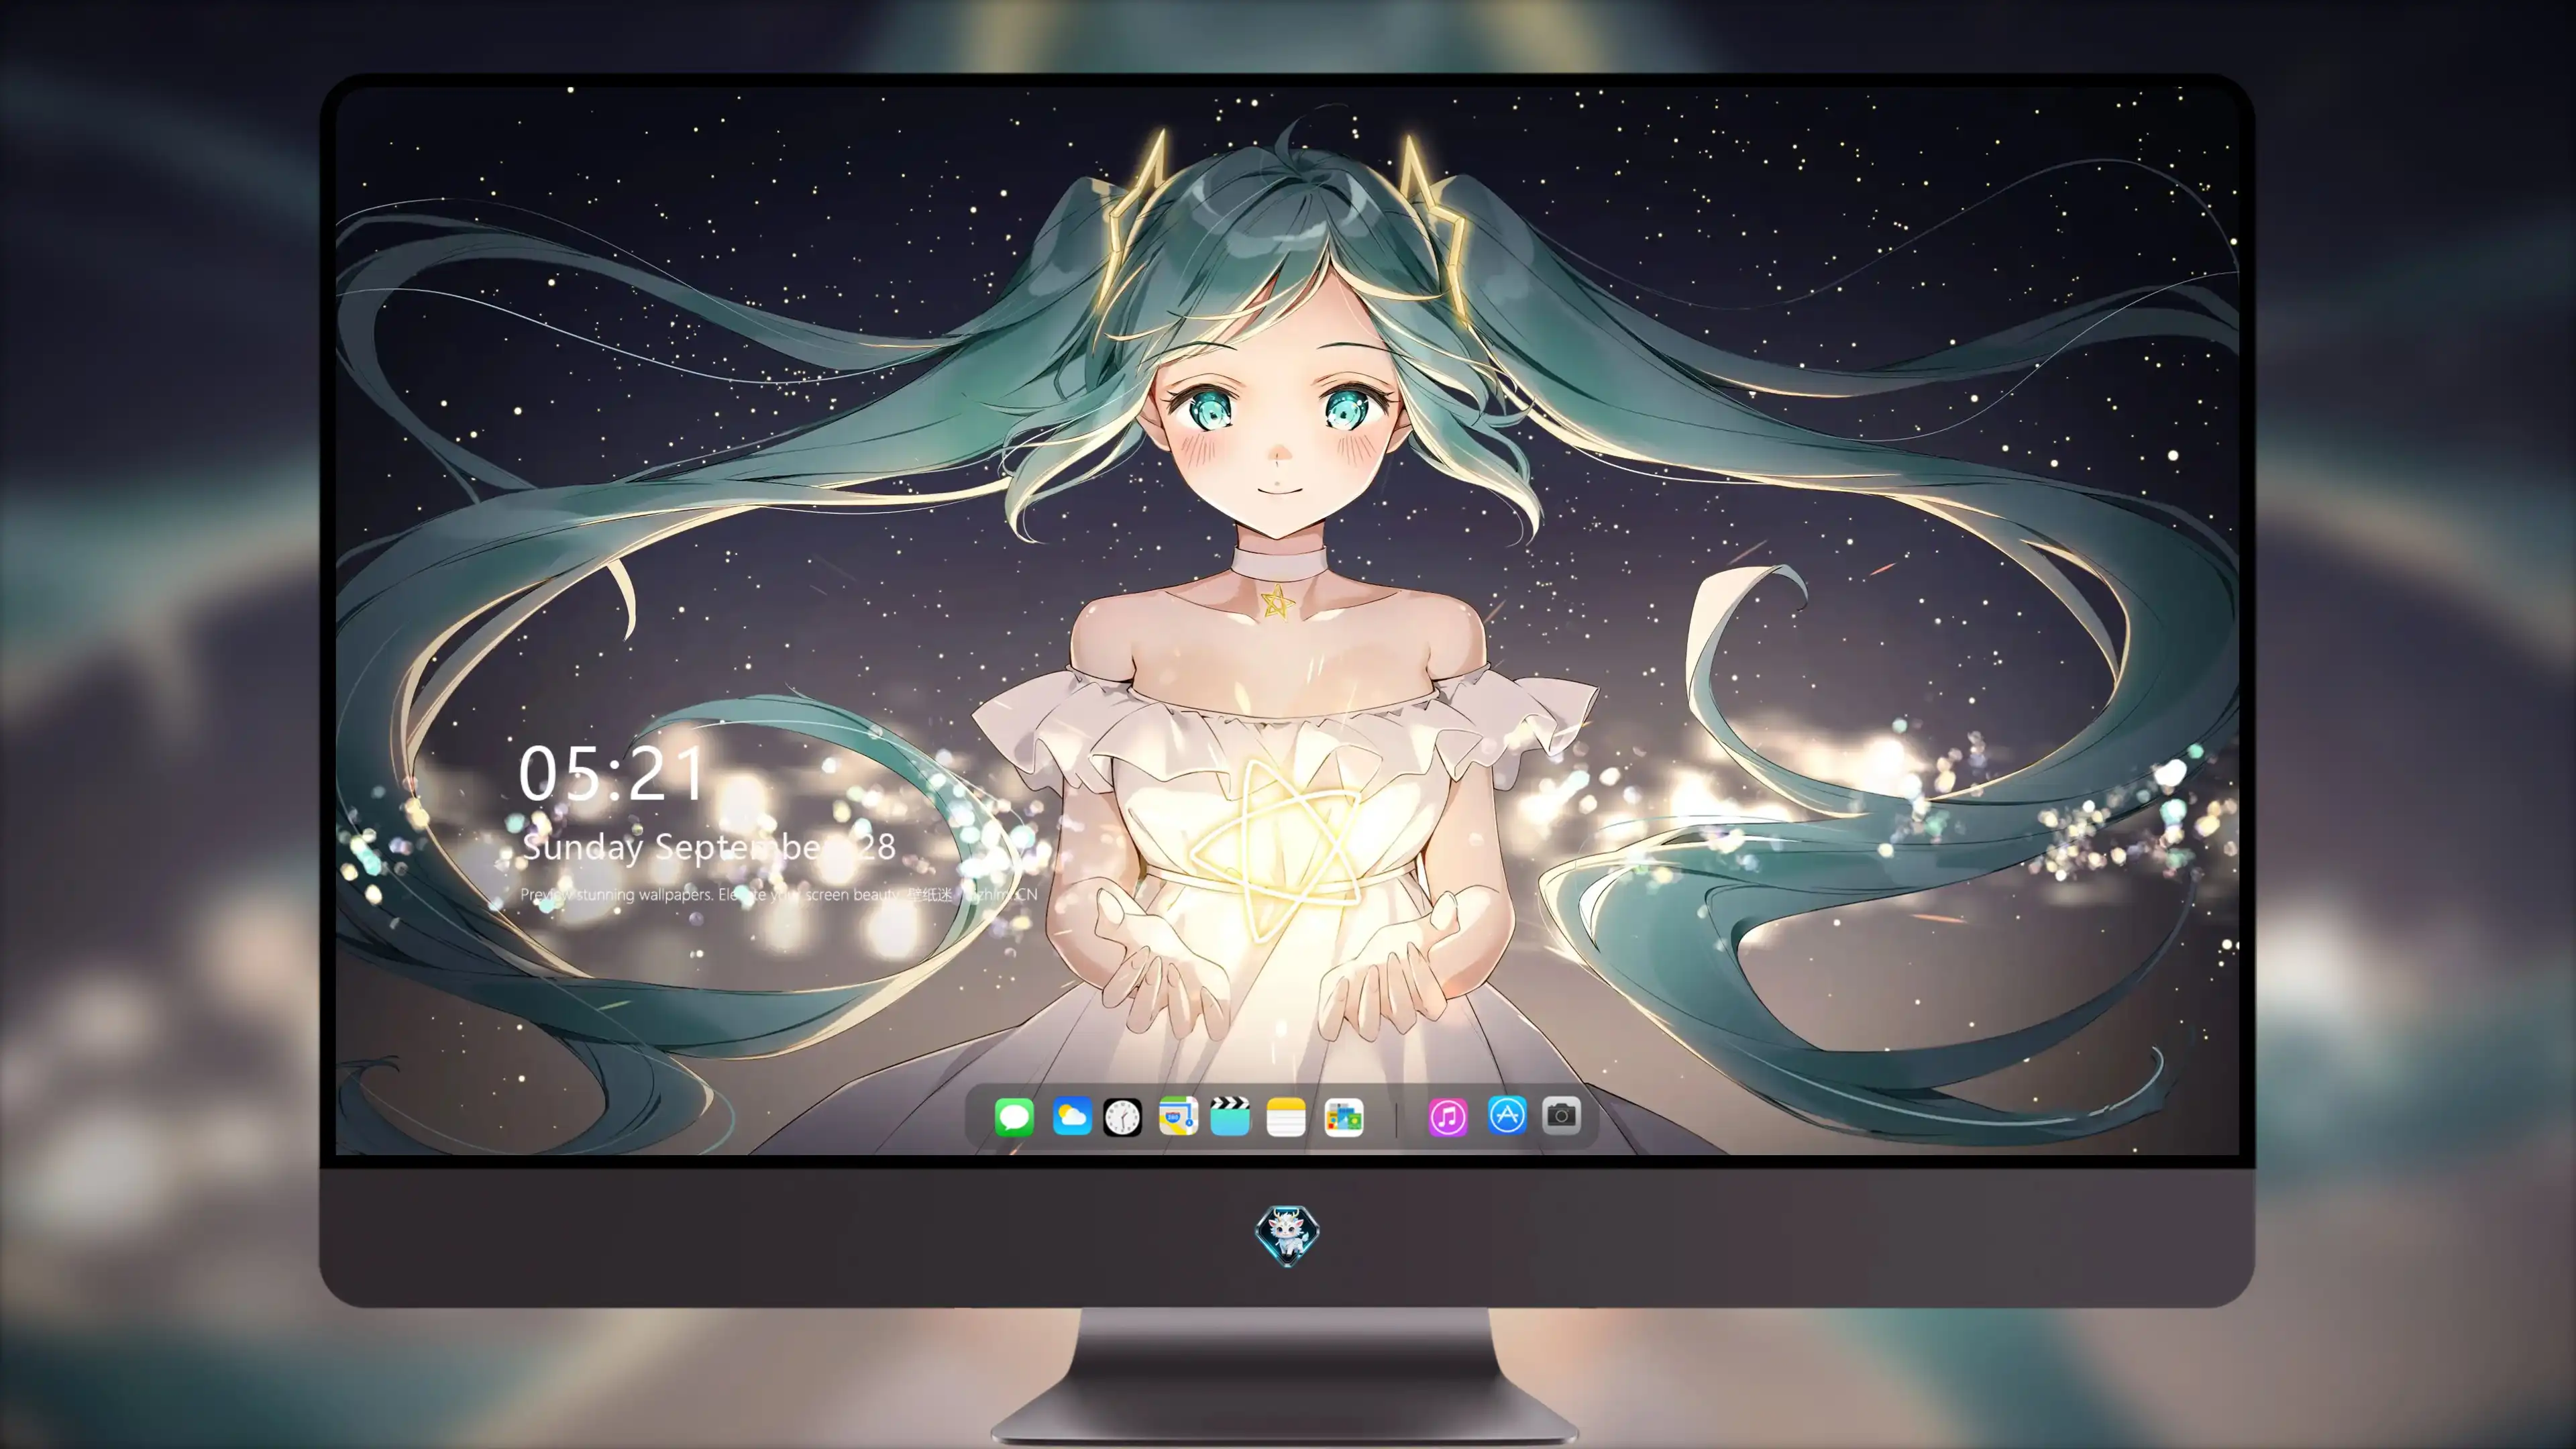Open the pictures collage app icon
2576x1449 pixels.
(1343, 1117)
